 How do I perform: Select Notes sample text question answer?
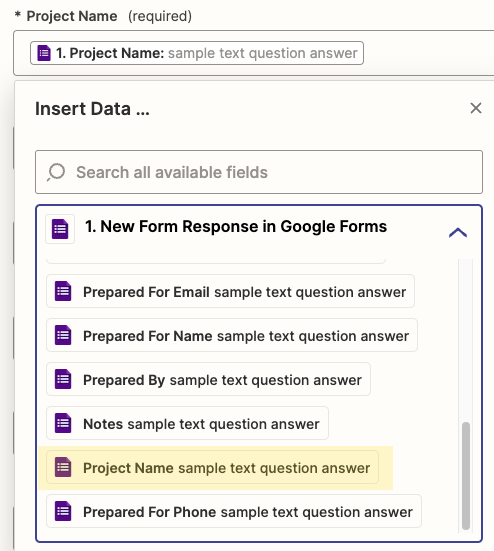point(187,423)
